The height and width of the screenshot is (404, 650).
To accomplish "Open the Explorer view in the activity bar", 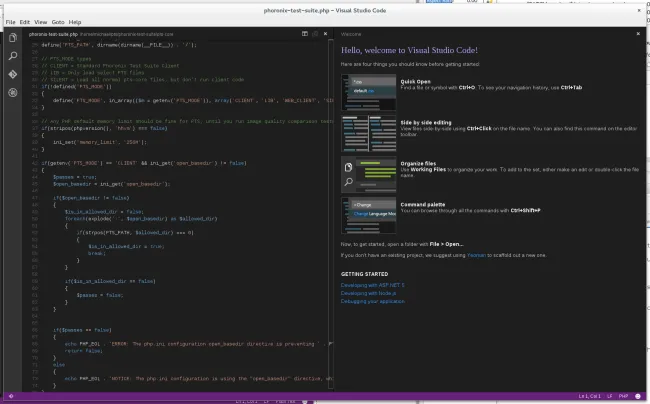I will [12, 38].
